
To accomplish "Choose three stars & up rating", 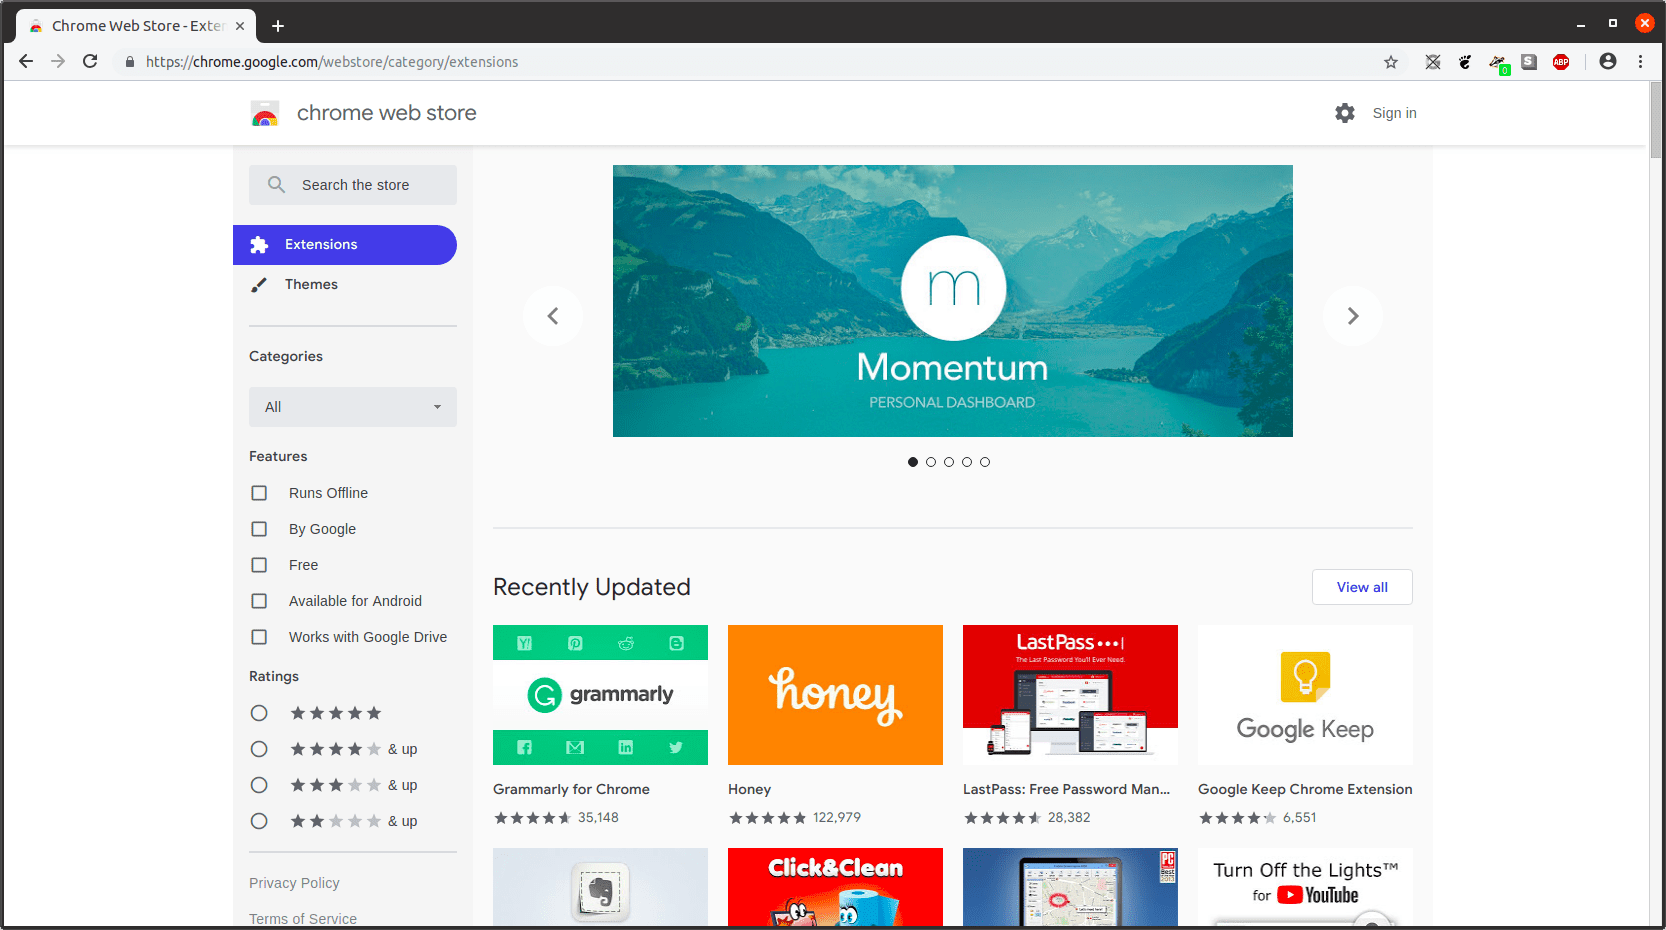I will click(259, 785).
